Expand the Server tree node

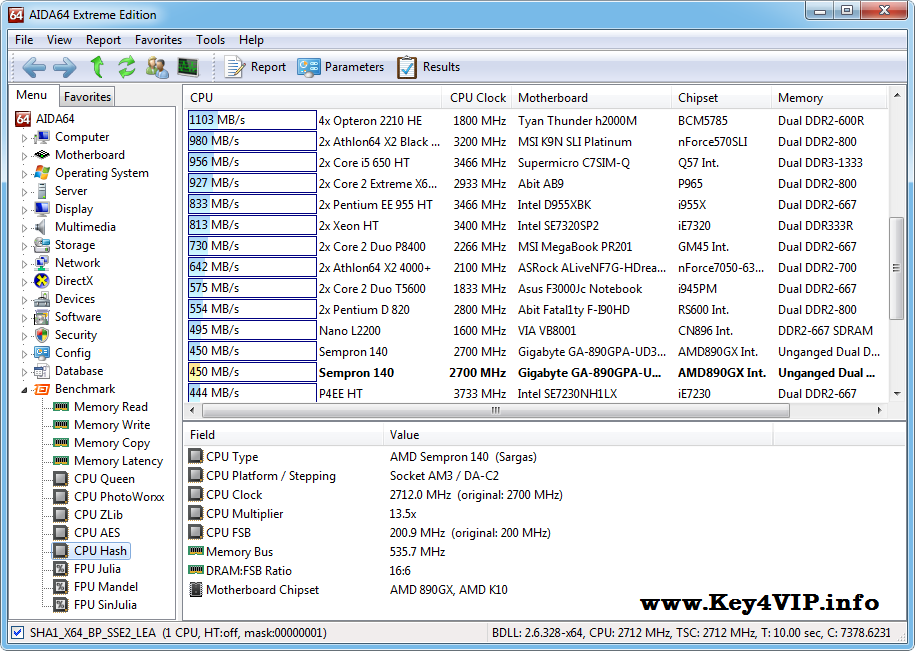(24, 192)
